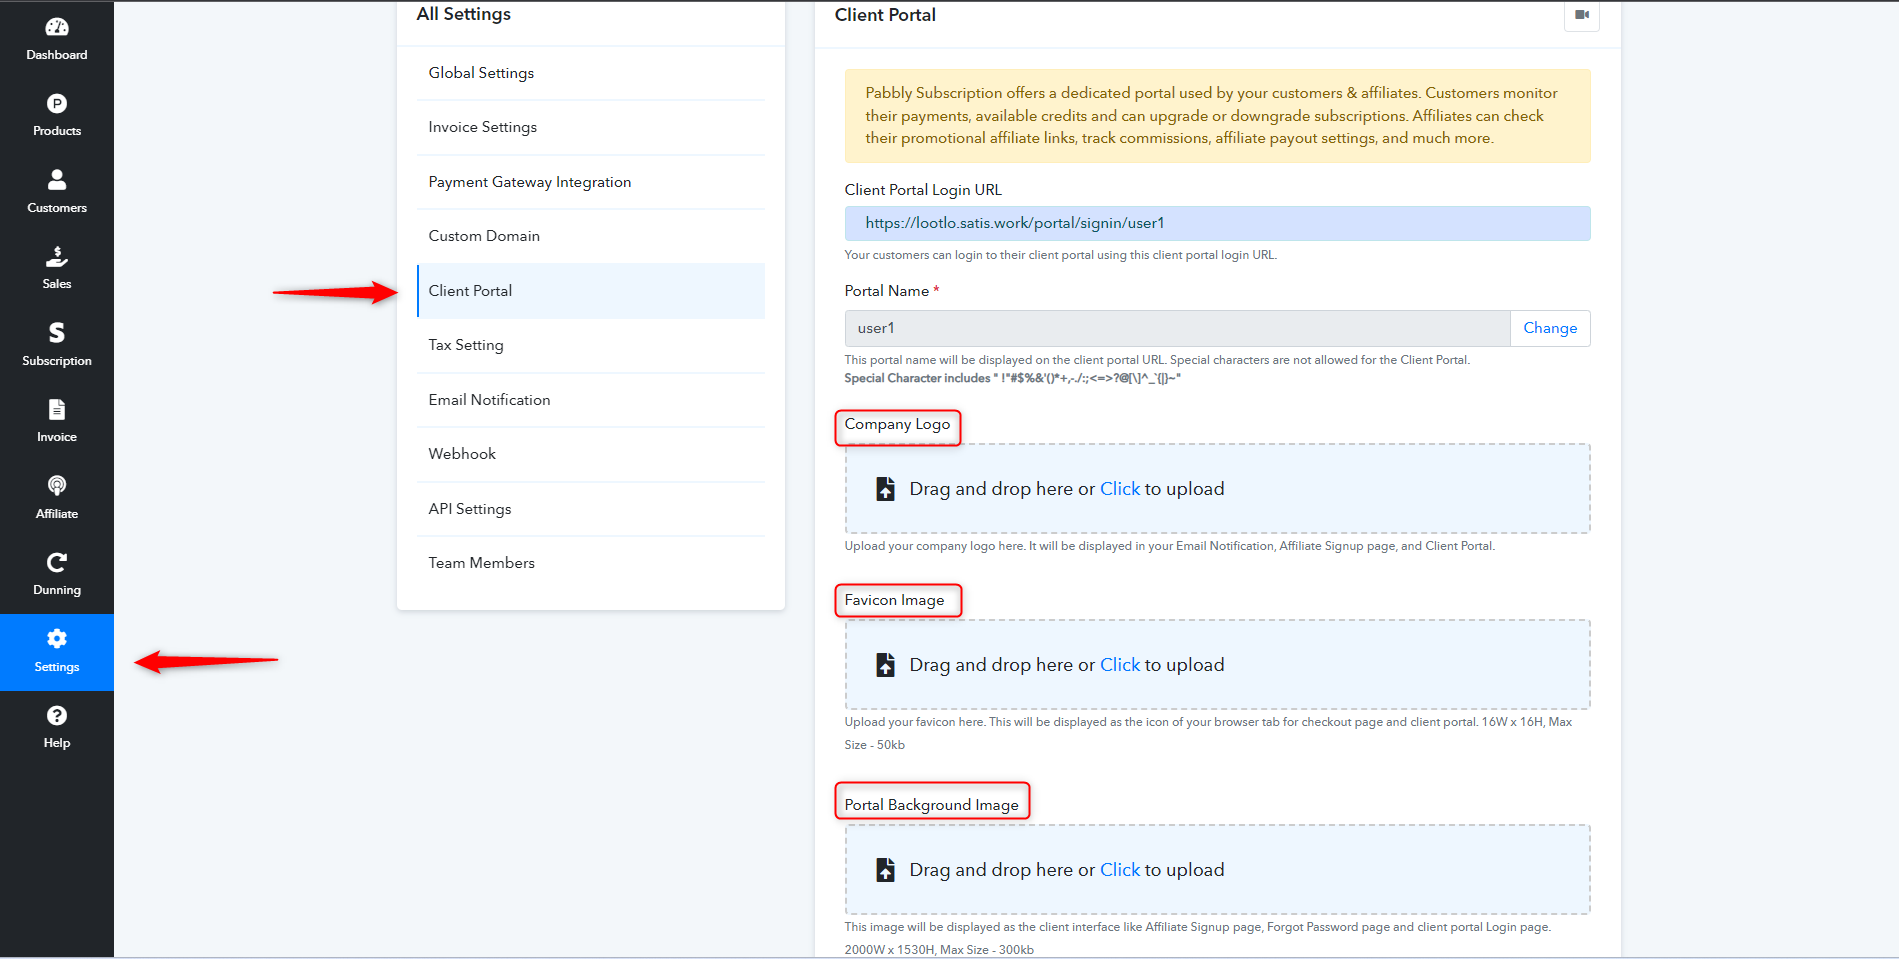Click the Client Portal Login URL field
Image resolution: width=1899 pixels, height=959 pixels.
point(1217,223)
